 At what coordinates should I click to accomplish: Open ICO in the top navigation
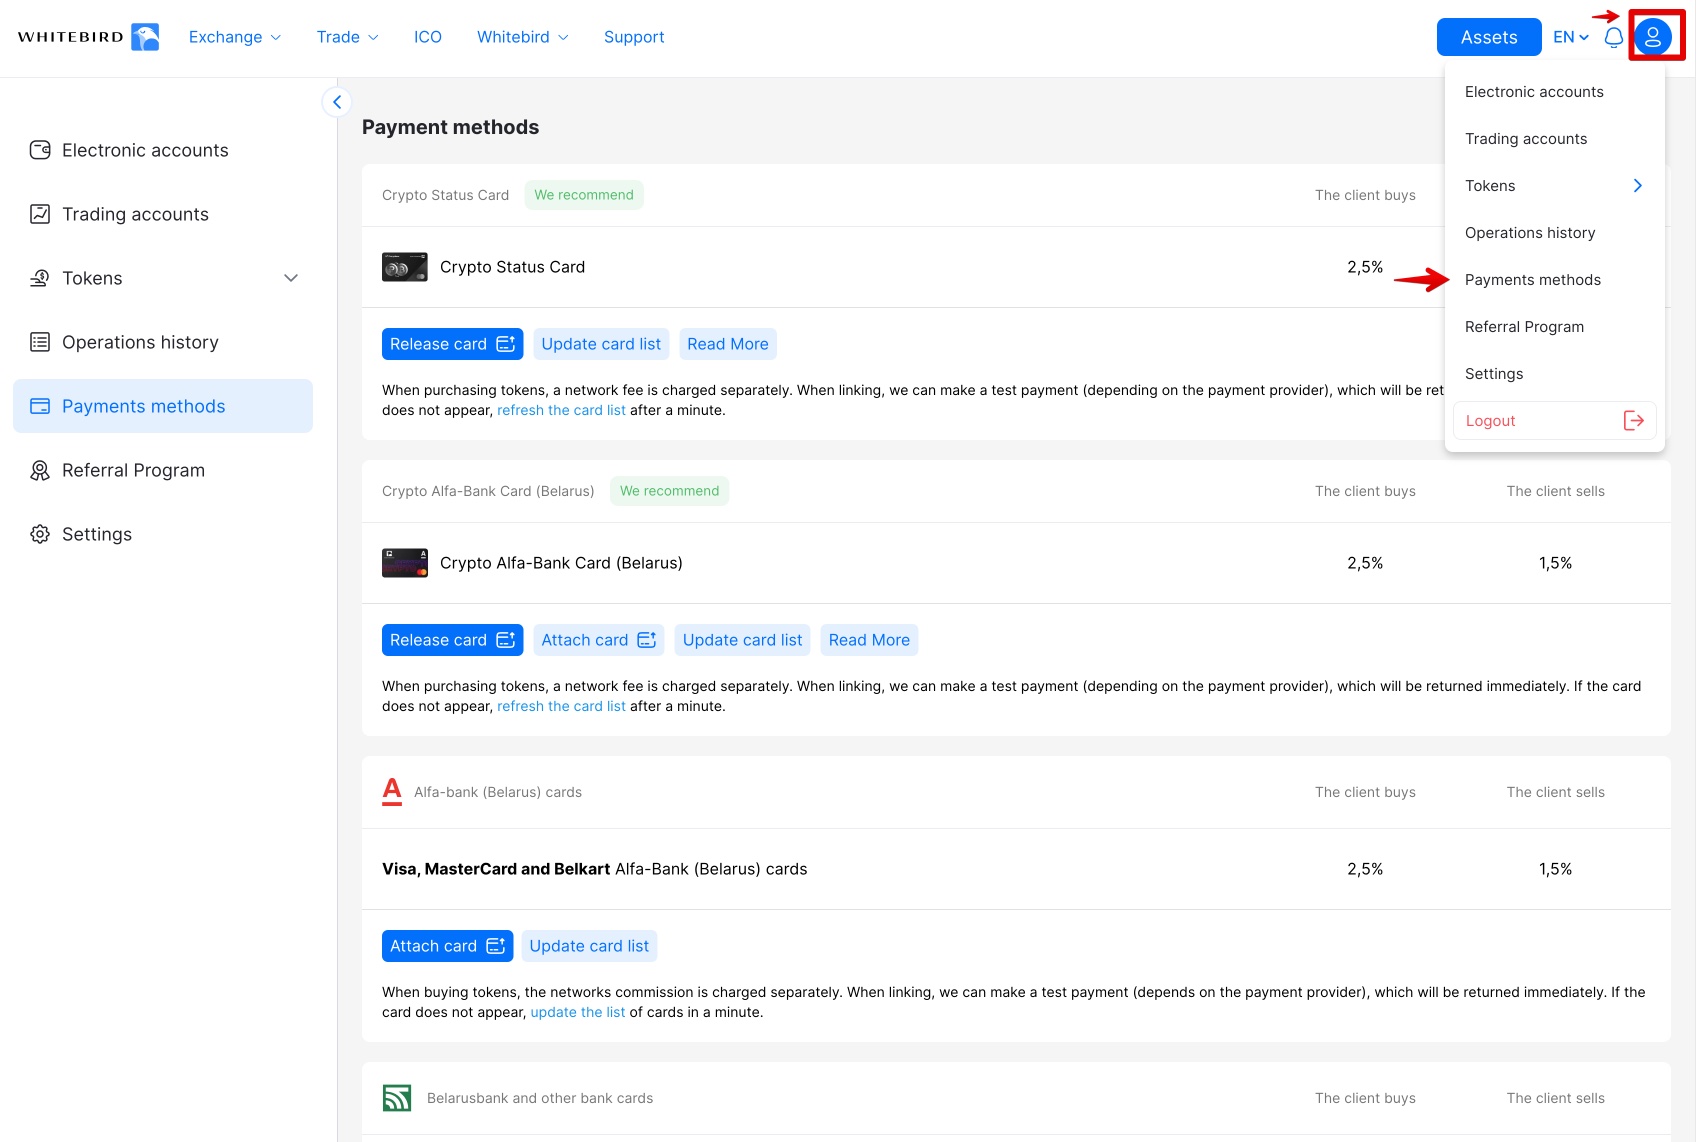coord(428,37)
